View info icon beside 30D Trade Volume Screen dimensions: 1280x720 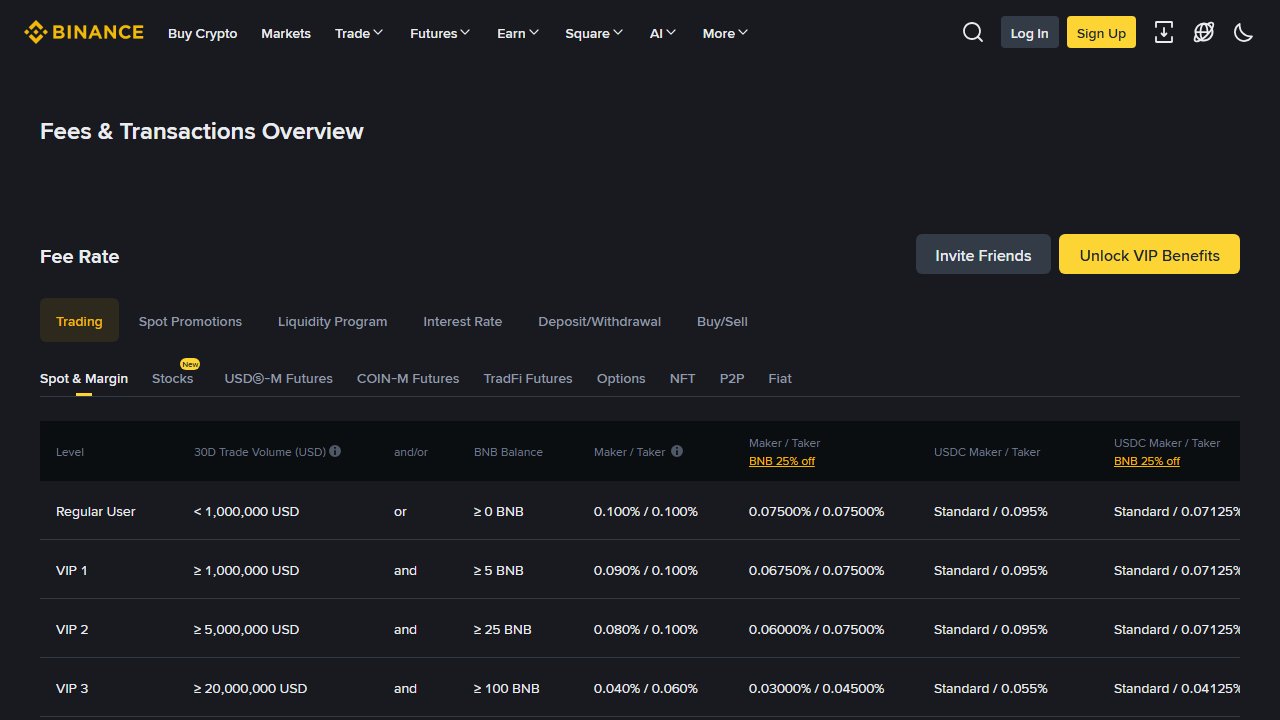click(x=335, y=451)
